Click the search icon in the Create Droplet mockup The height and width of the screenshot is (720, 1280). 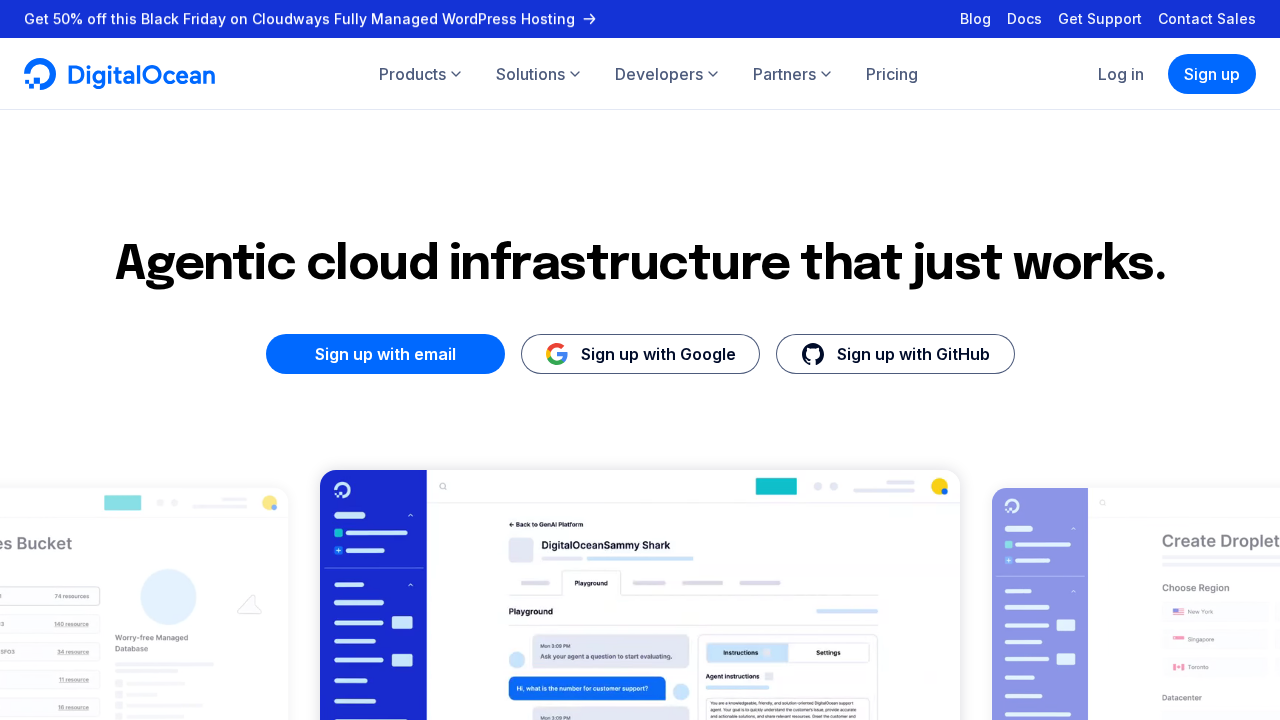pos(1102,503)
